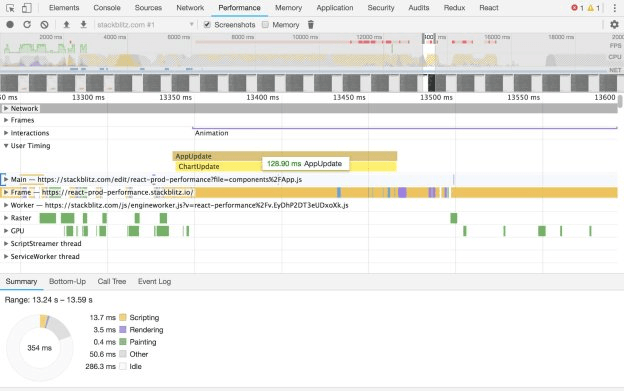The width and height of the screenshot is (624, 391).
Task: Click the load profile upload icon
Action: pos(66,25)
